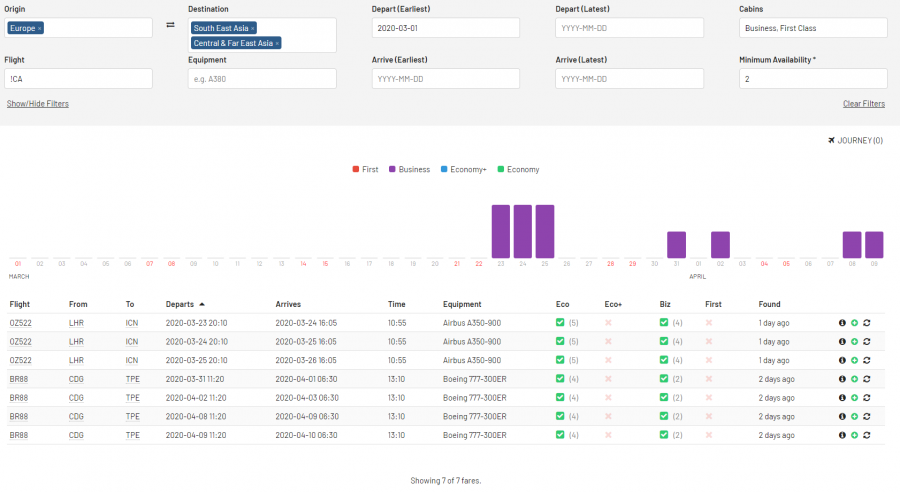Refresh the BR88 2020-04-09 flight row
Image resolution: width=900 pixels, height=492 pixels.
coord(866,435)
